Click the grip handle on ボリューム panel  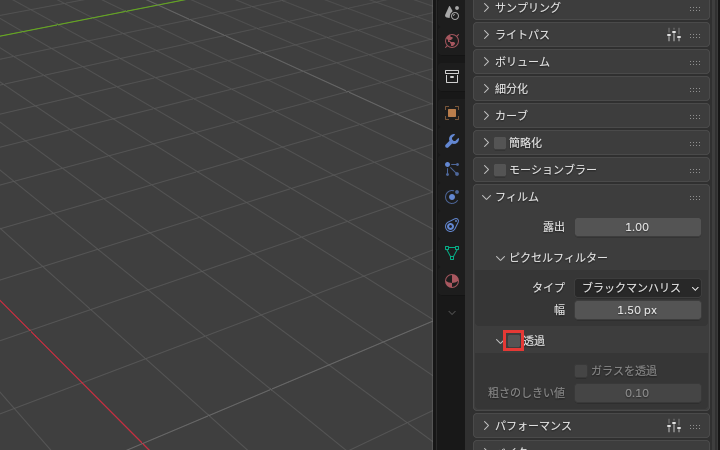695,62
